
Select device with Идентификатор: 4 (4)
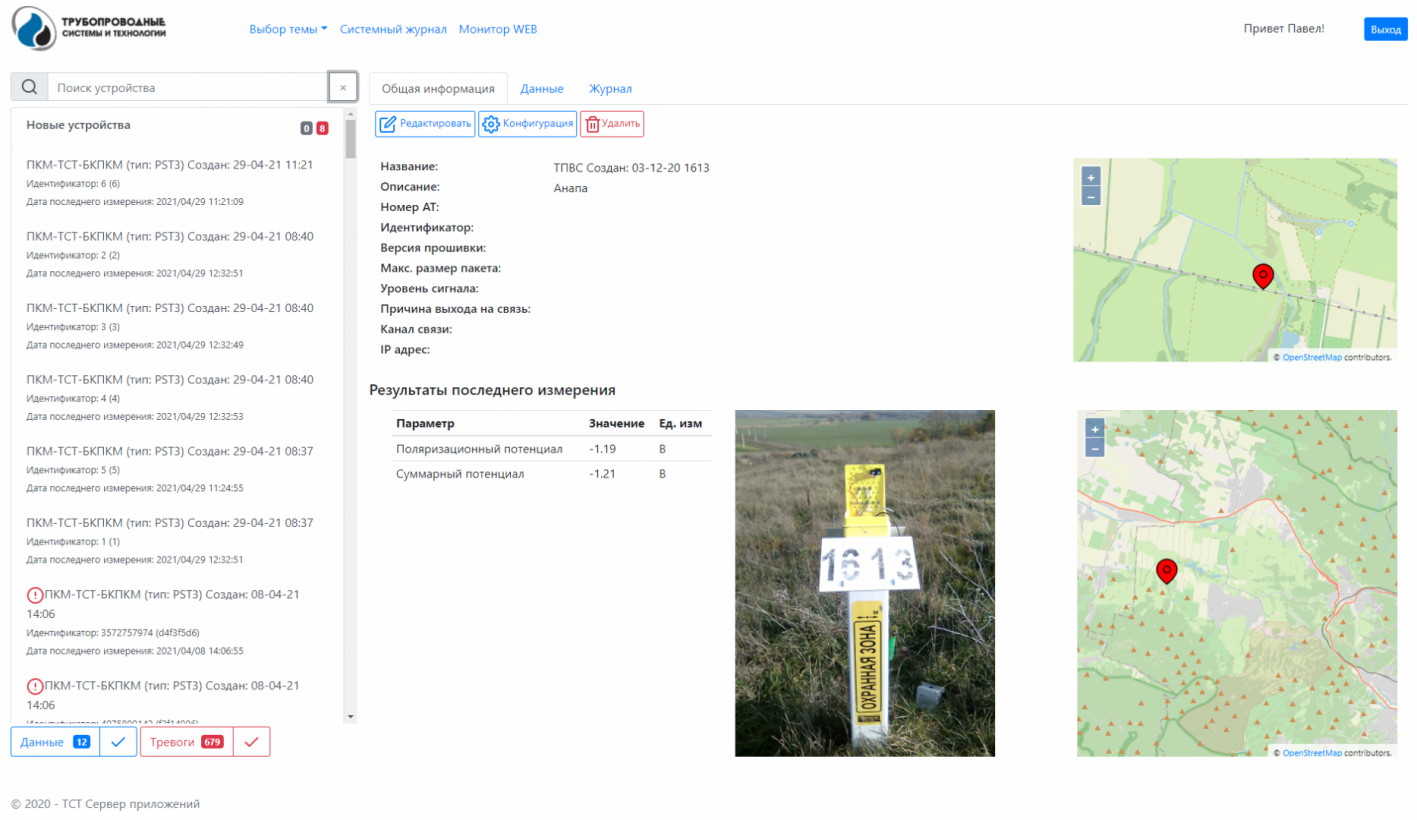(x=178, y=397)
